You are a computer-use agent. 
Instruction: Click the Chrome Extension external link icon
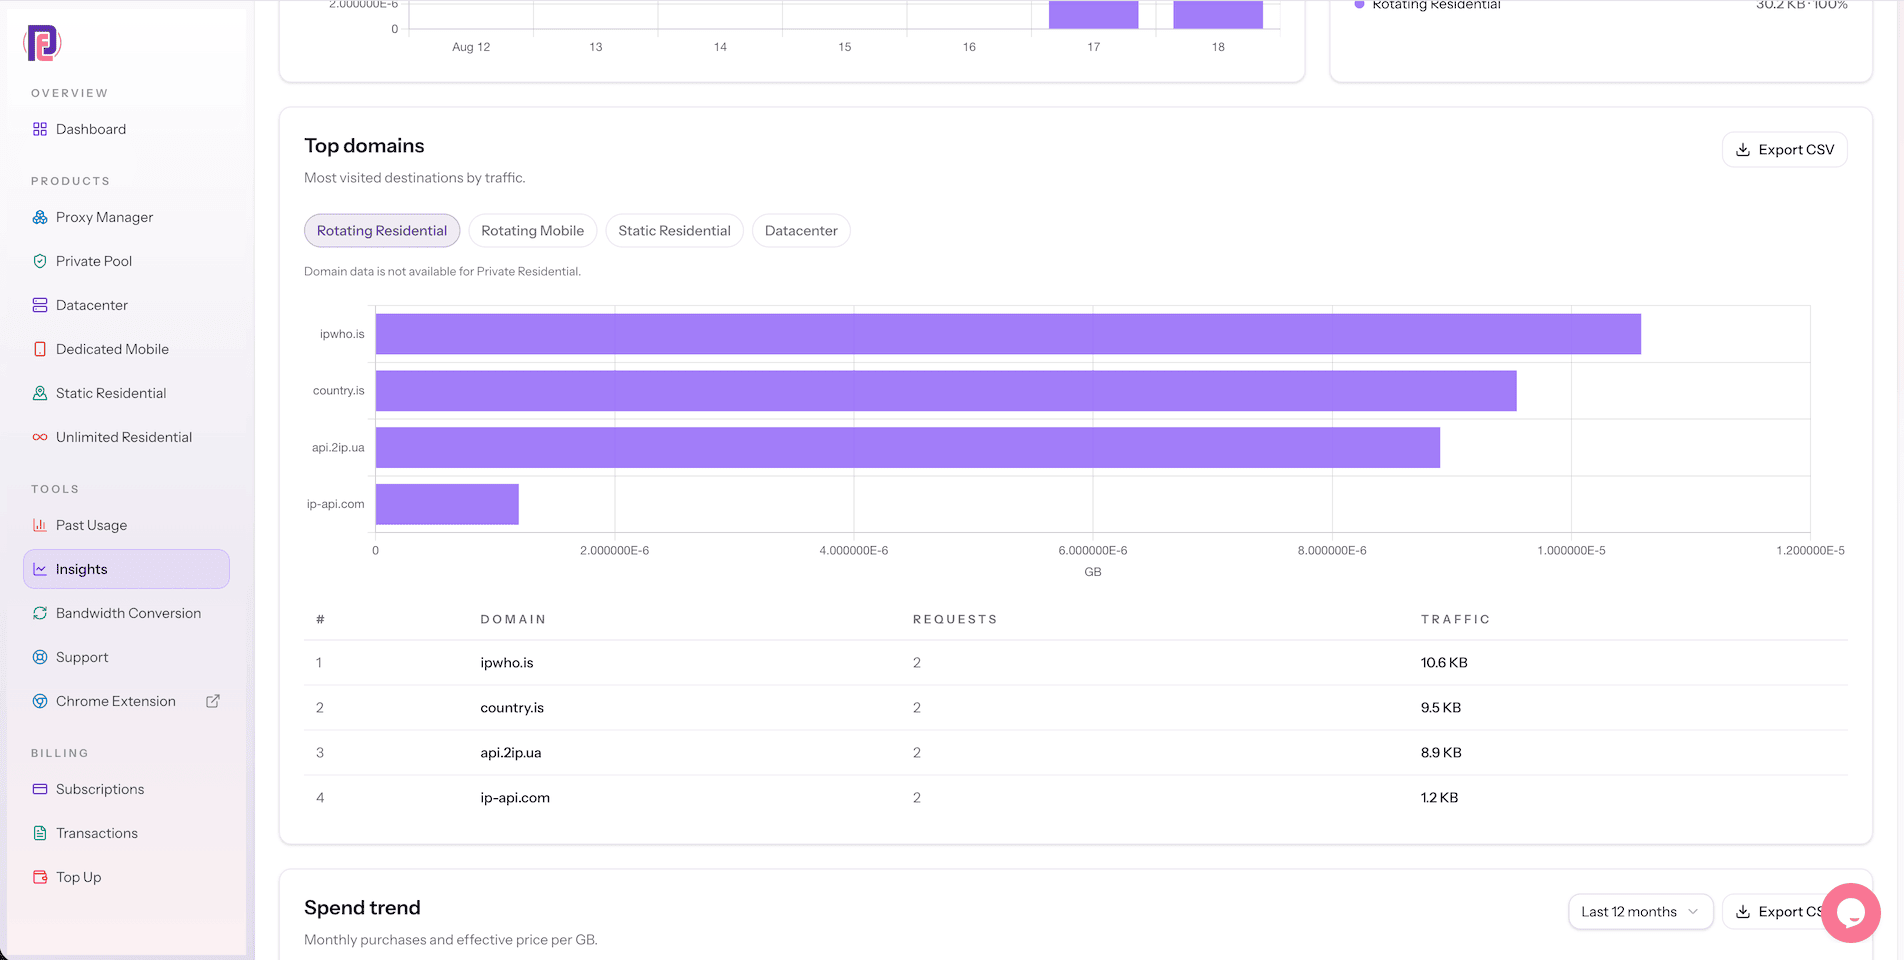[x=213, y=701]
